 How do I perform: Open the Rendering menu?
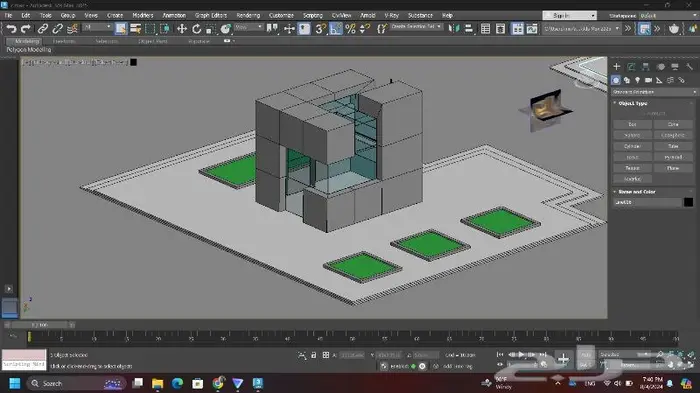[248, 15]
